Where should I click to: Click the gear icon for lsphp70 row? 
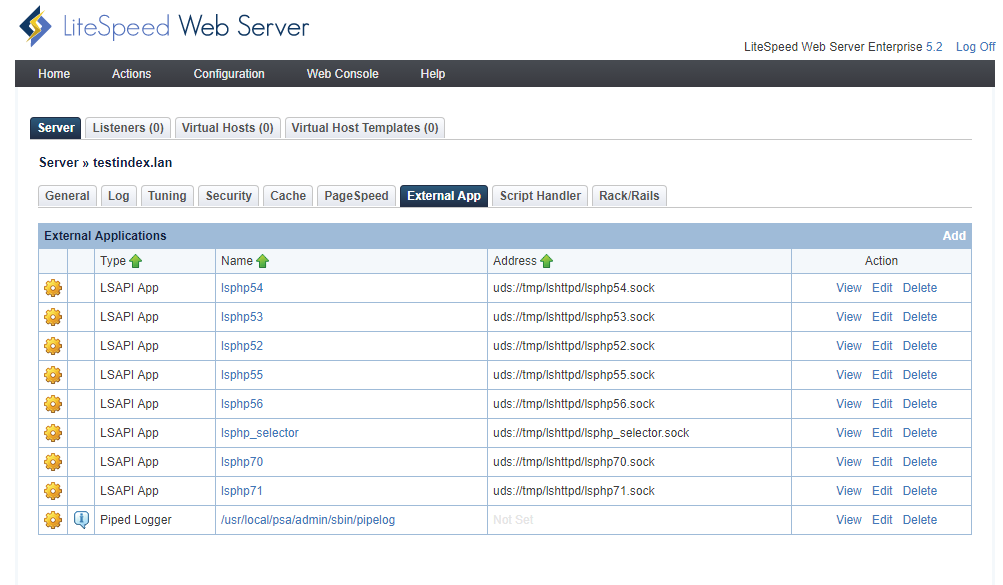coord(53,462)
